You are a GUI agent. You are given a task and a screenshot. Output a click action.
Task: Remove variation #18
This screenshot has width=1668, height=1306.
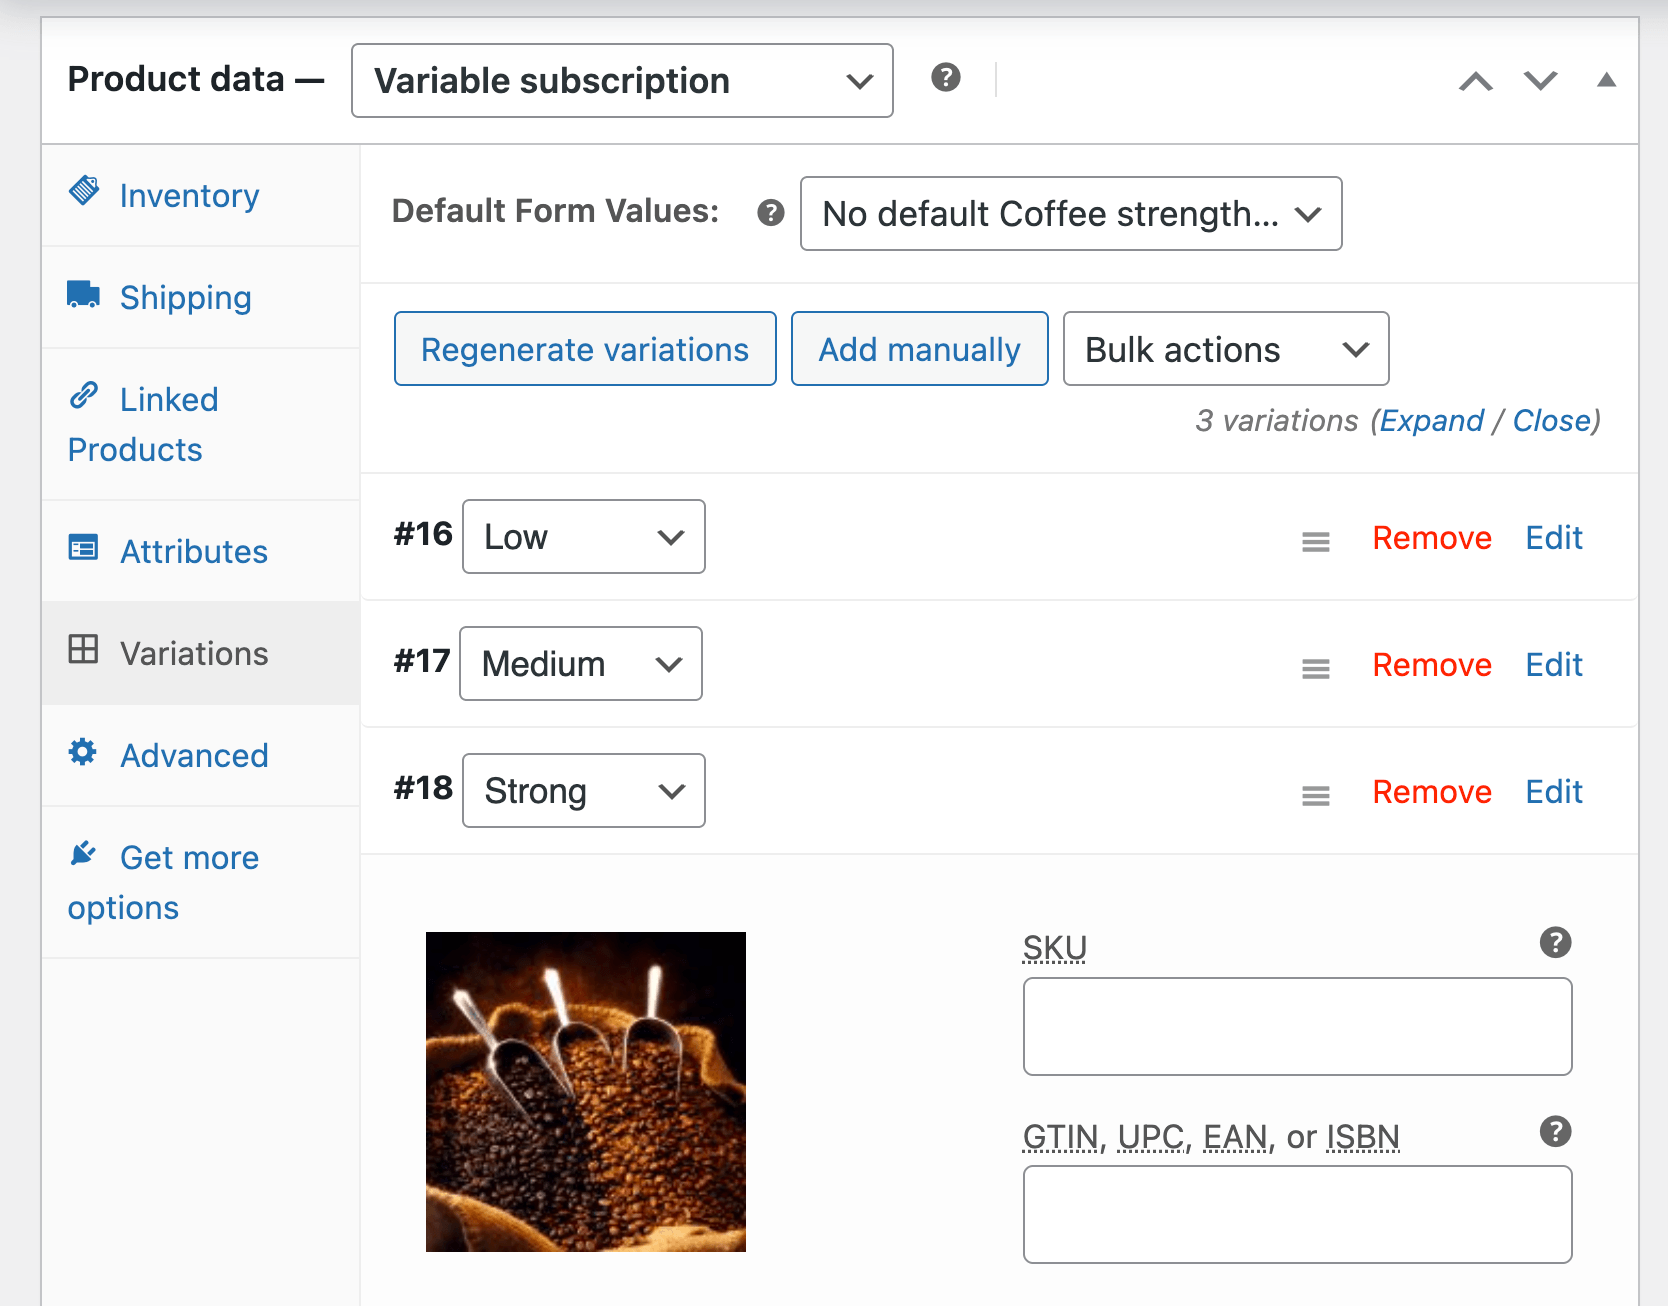1431,791
